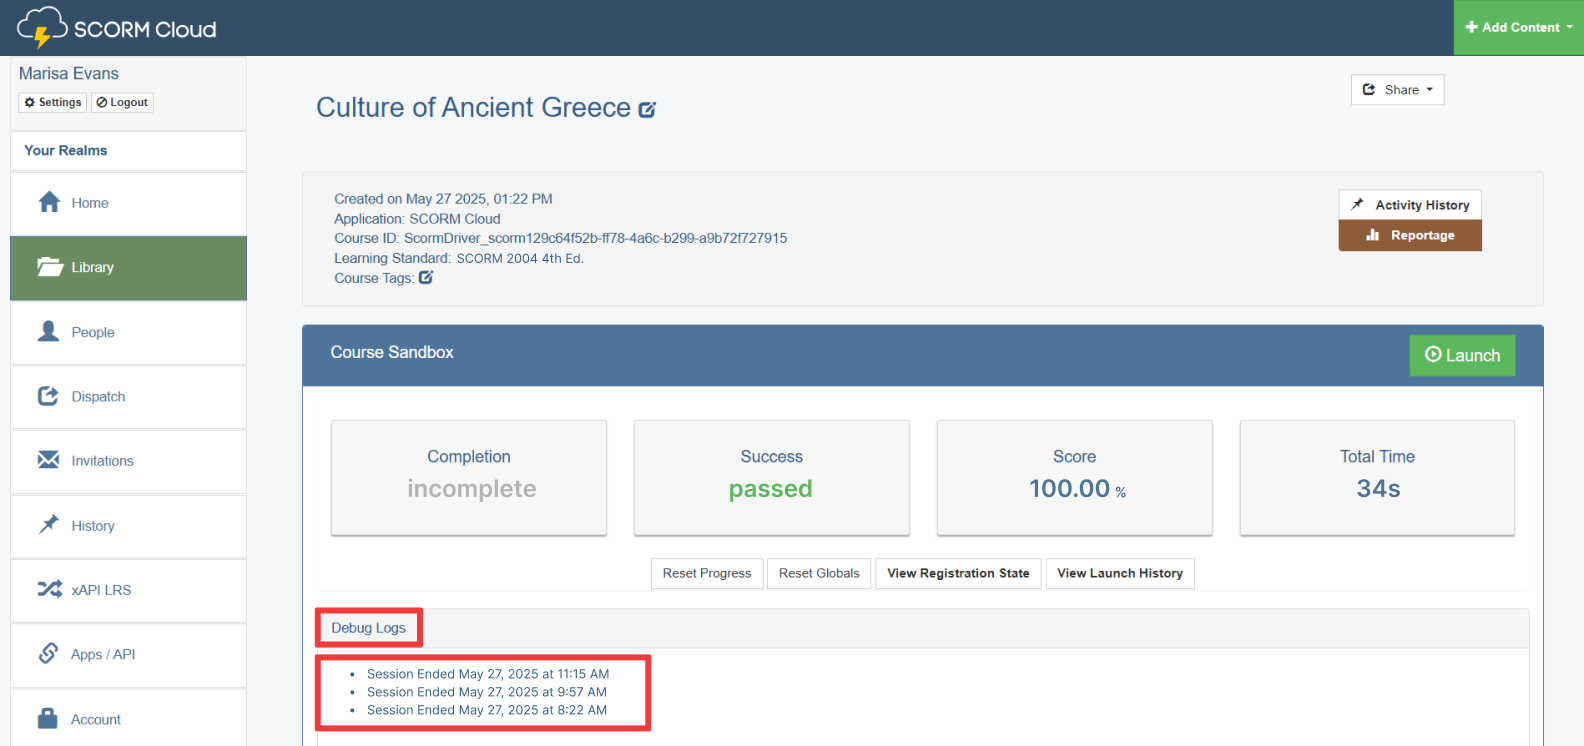1584x746 pixels.
Task: Click the Invitations envelope icon
Action: click(x=48, y=460)
